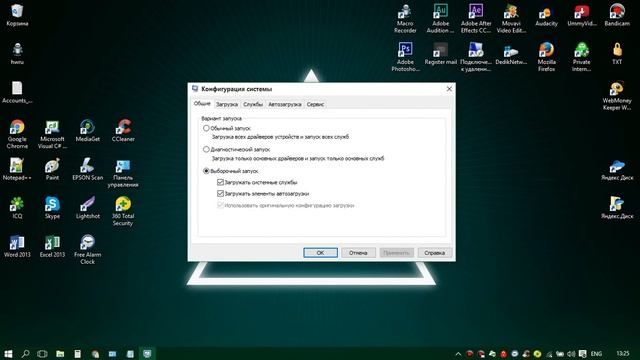Click the TXT padlock desktop icon
The height and width of the screenshot is (360, 640).
tap(617, 53)
